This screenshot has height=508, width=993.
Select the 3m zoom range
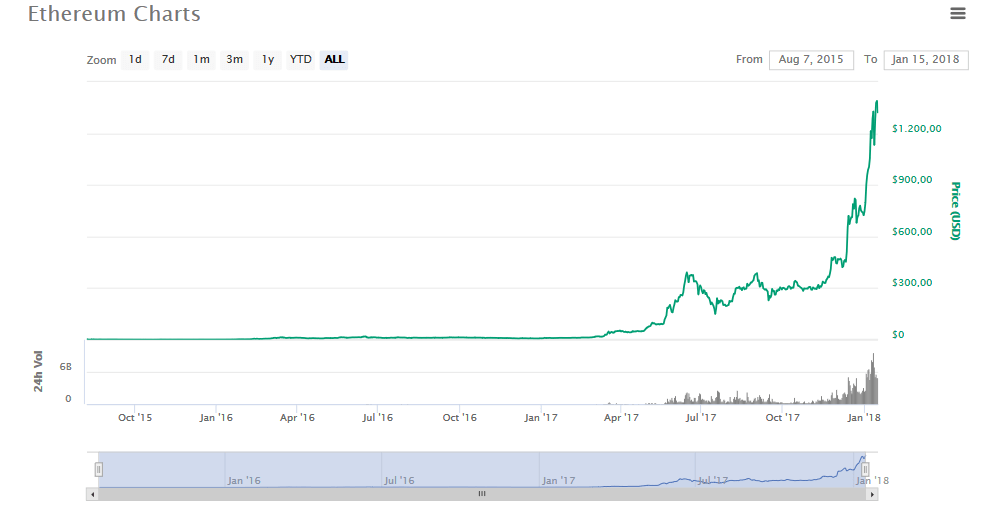[x=234, y=60]
